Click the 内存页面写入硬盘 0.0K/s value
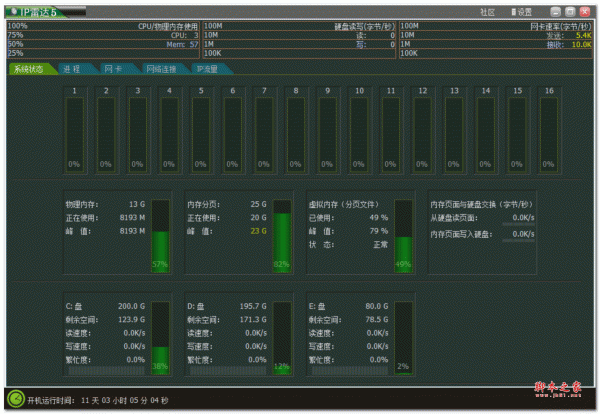Screen dimensions: 600x414 pyautogui.click(x=523, y=234)
